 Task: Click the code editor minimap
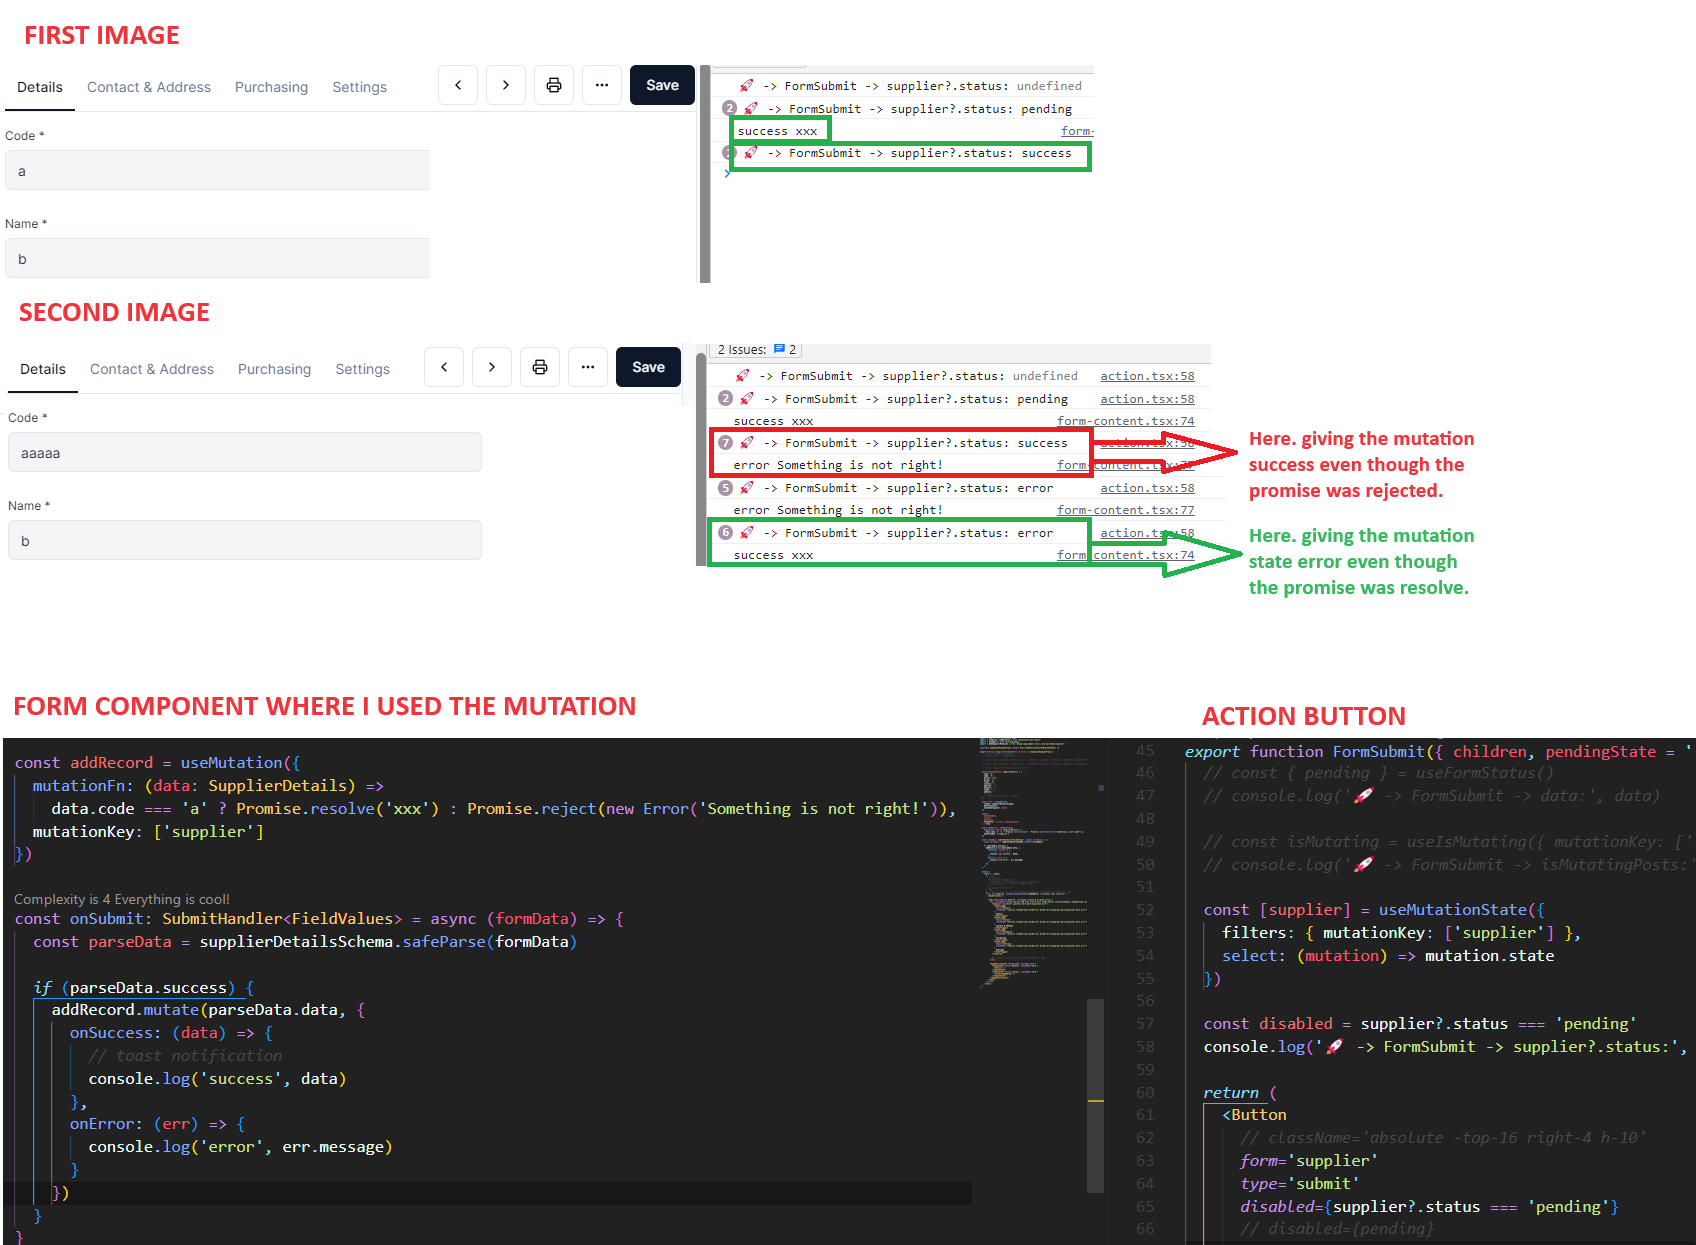1033,862
